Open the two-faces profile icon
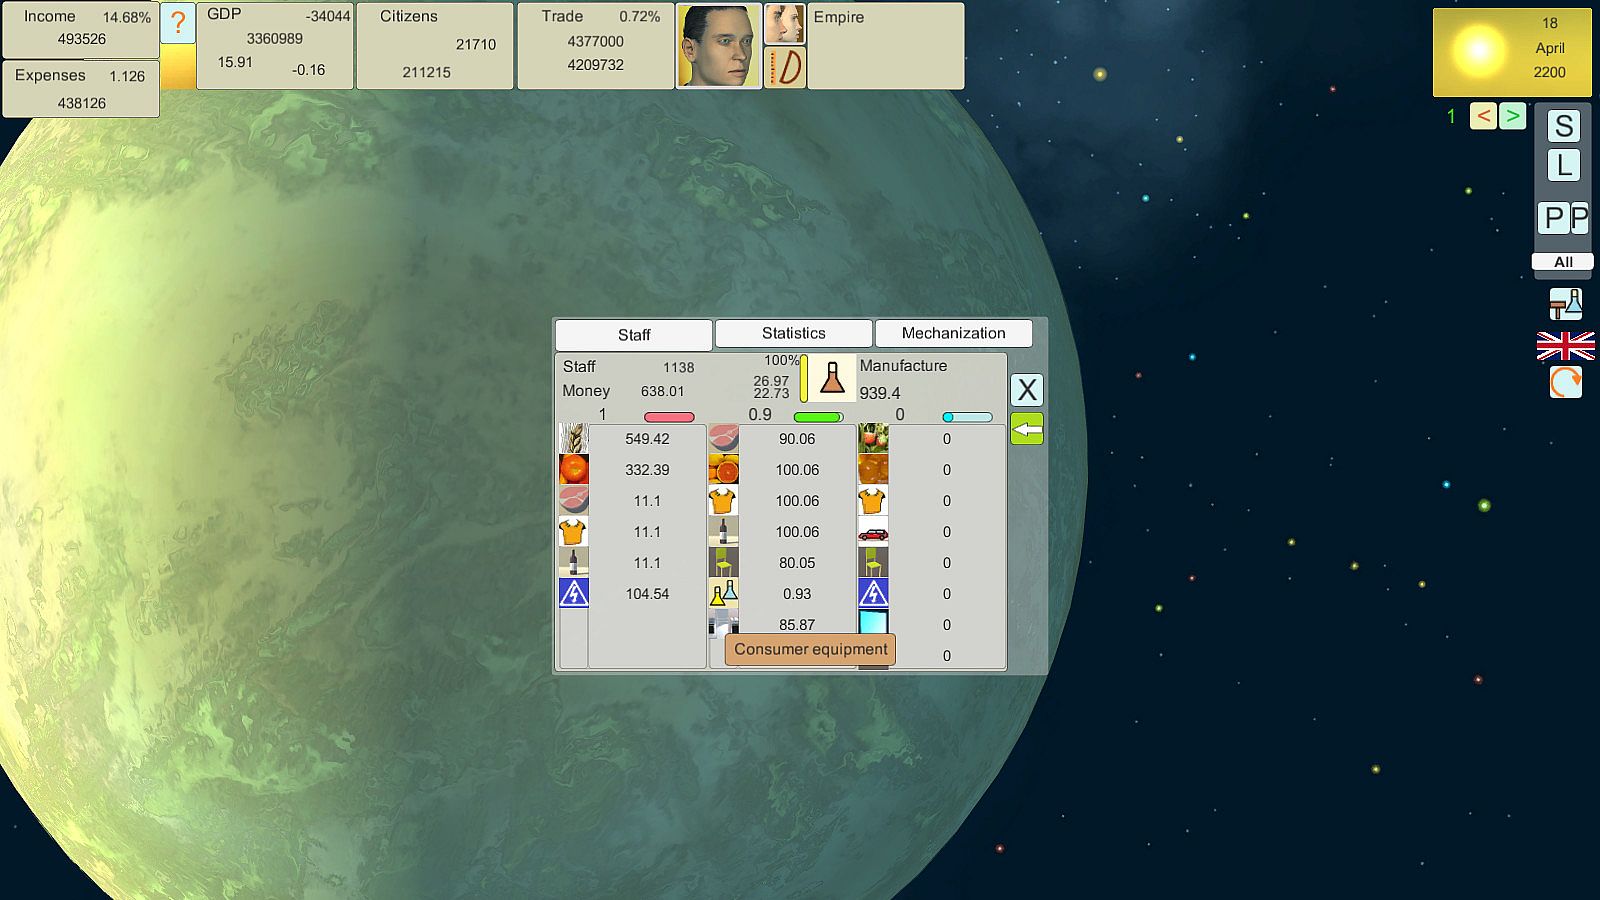The width and height of the screenshot is (1600, 900). point(785,24)
